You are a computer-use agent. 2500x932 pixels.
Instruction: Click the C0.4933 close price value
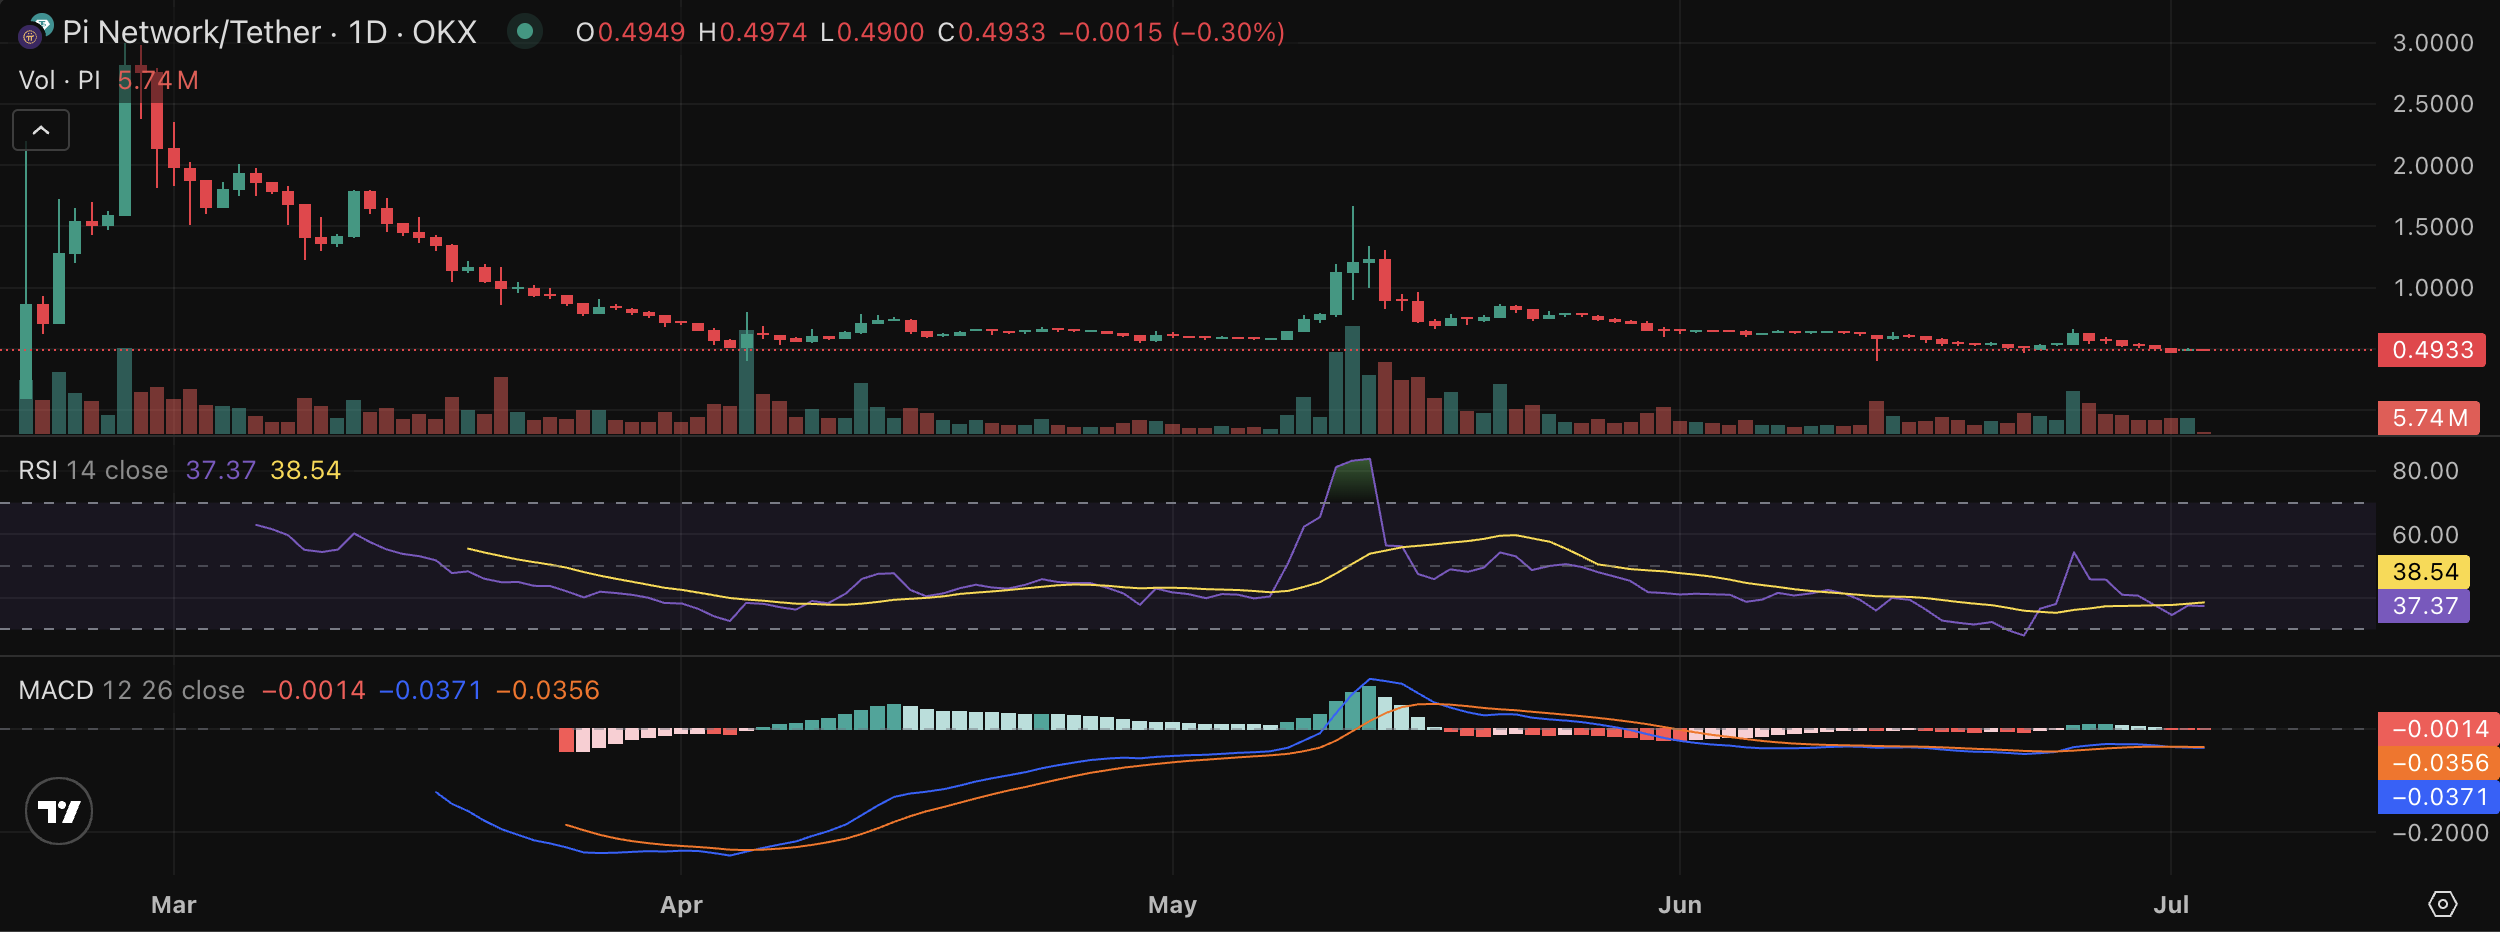point(991,32)
